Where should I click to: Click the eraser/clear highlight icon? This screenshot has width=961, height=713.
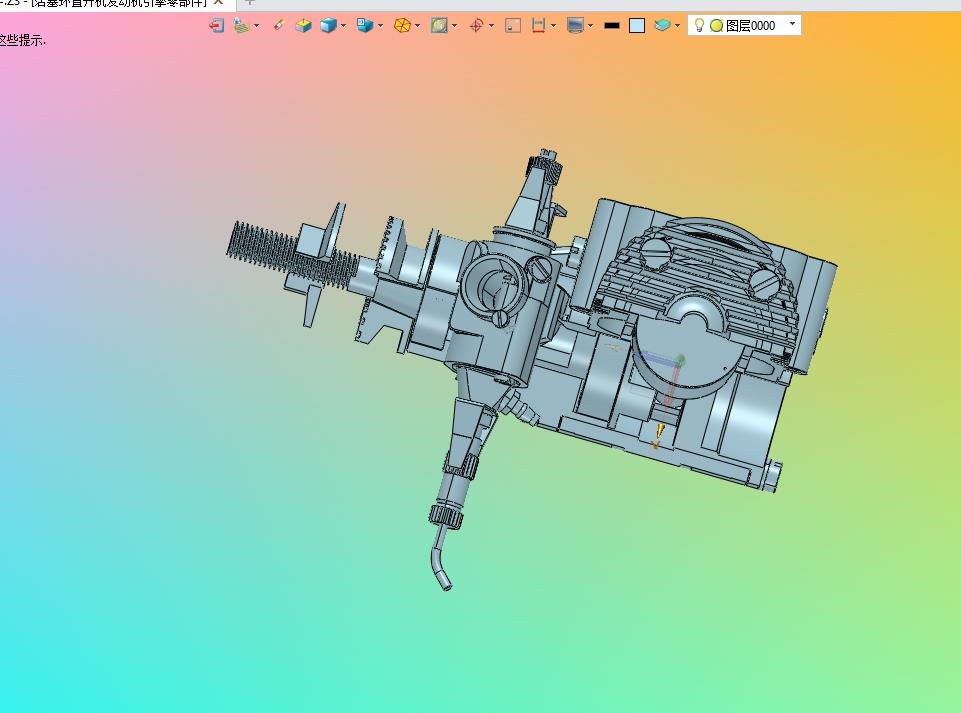(x=279, y=25)
